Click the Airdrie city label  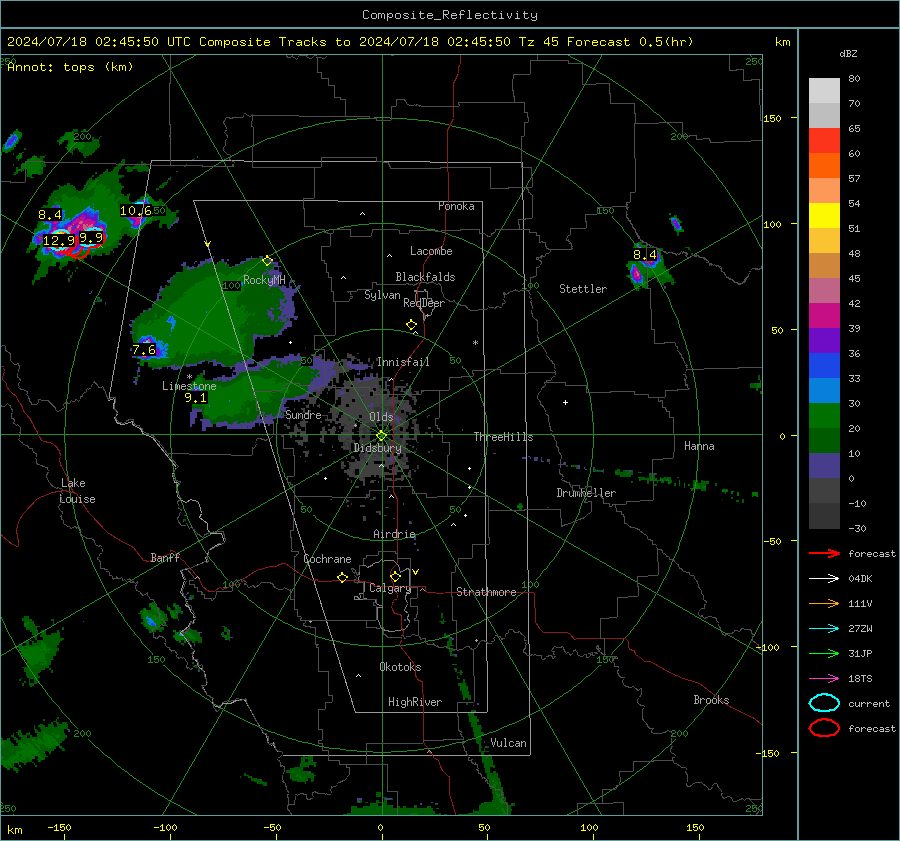pos(394,534)
